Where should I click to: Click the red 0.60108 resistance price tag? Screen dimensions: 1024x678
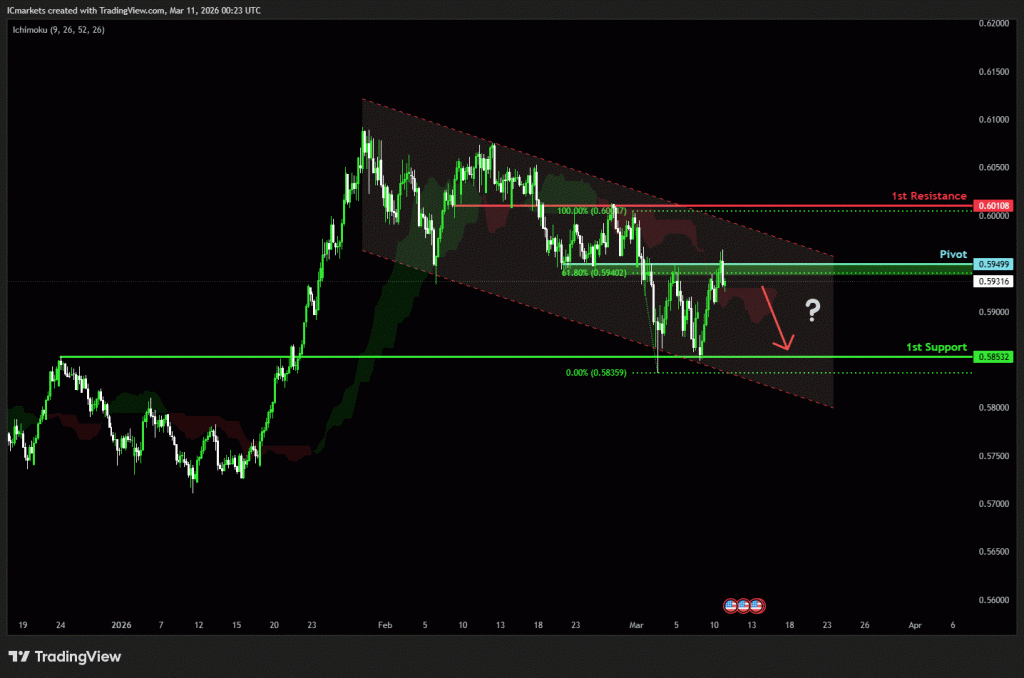995,206
